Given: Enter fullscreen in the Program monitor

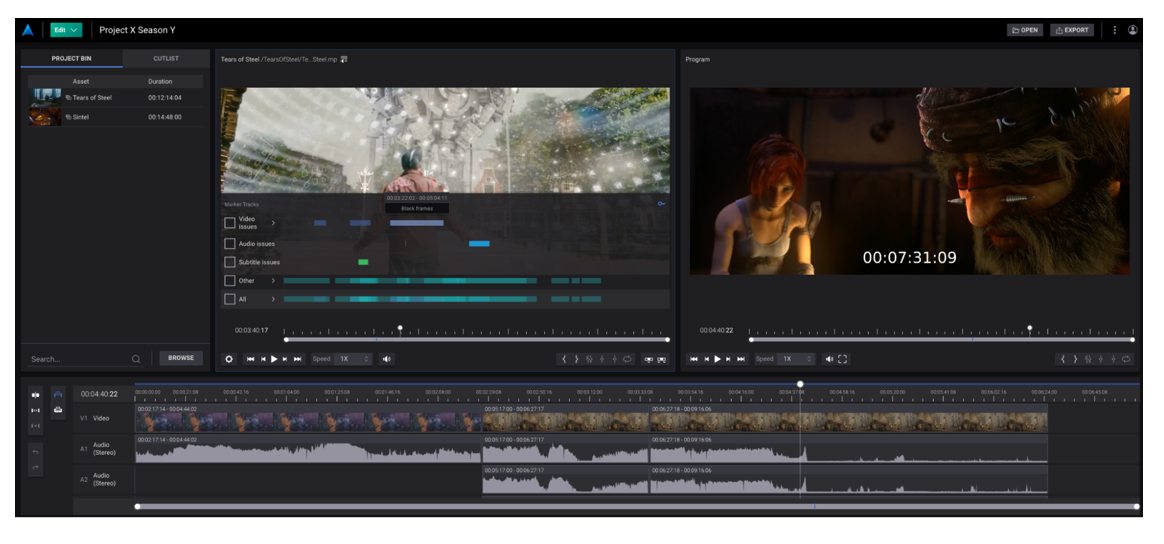Looking at the screenshot, I should pos(842,359).
